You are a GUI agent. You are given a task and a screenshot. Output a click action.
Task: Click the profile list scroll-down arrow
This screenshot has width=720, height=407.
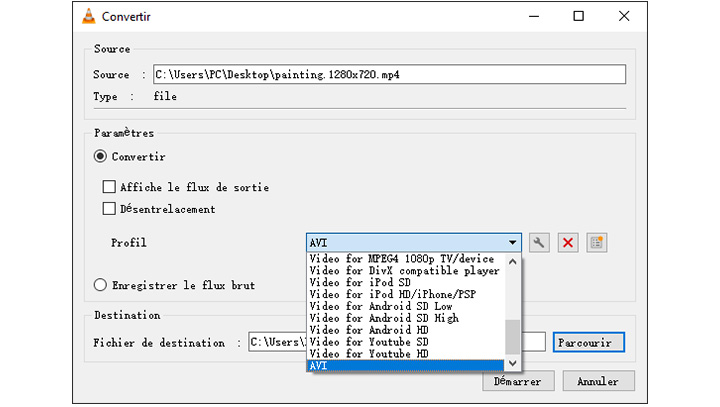[513, 363]
